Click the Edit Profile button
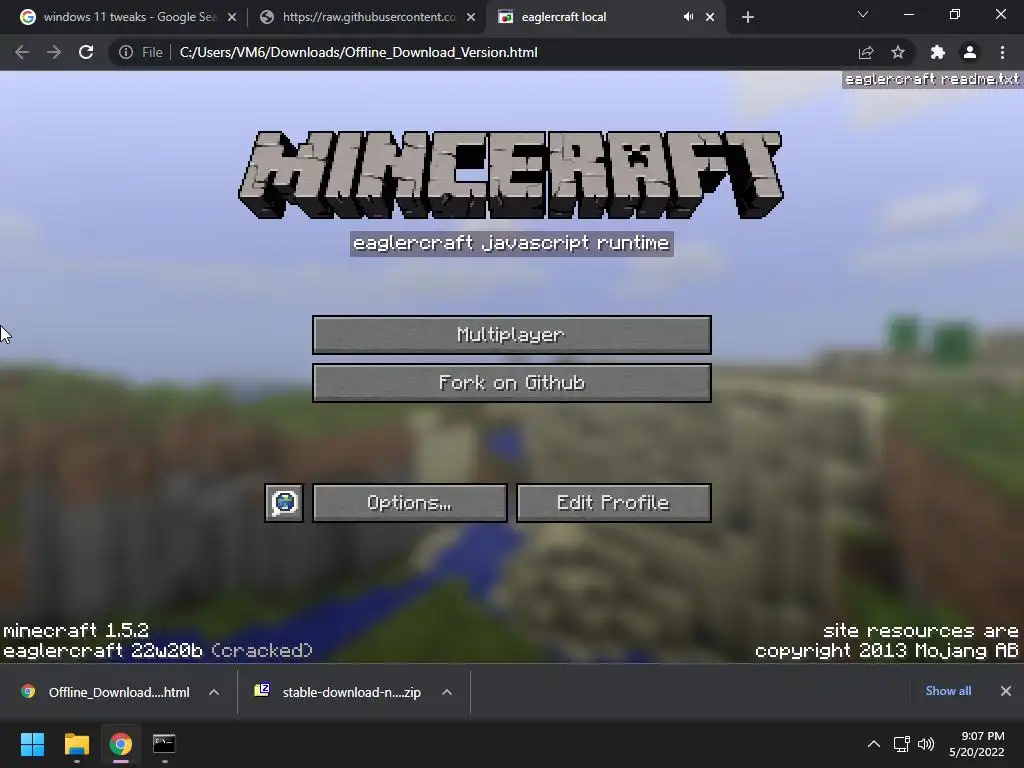Image resolution: width=1024 pixels, height=768 pixels. point(613,503)
